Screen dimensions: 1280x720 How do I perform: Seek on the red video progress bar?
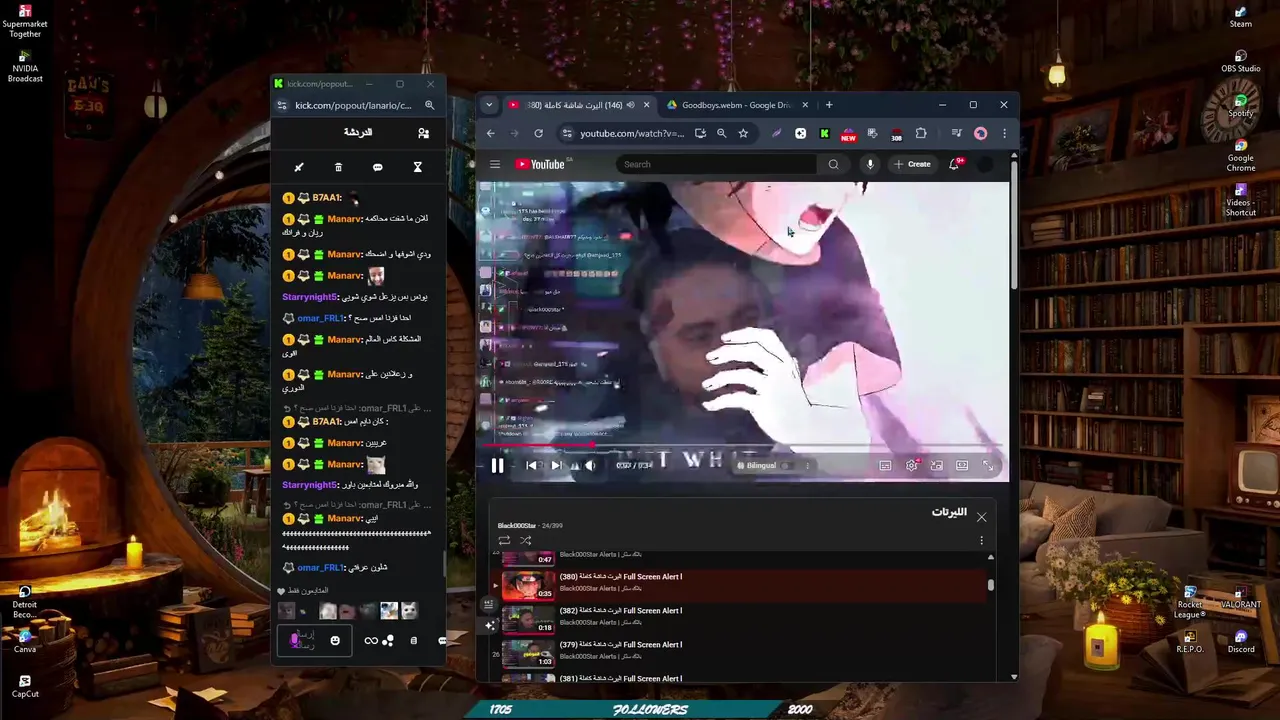743,446
